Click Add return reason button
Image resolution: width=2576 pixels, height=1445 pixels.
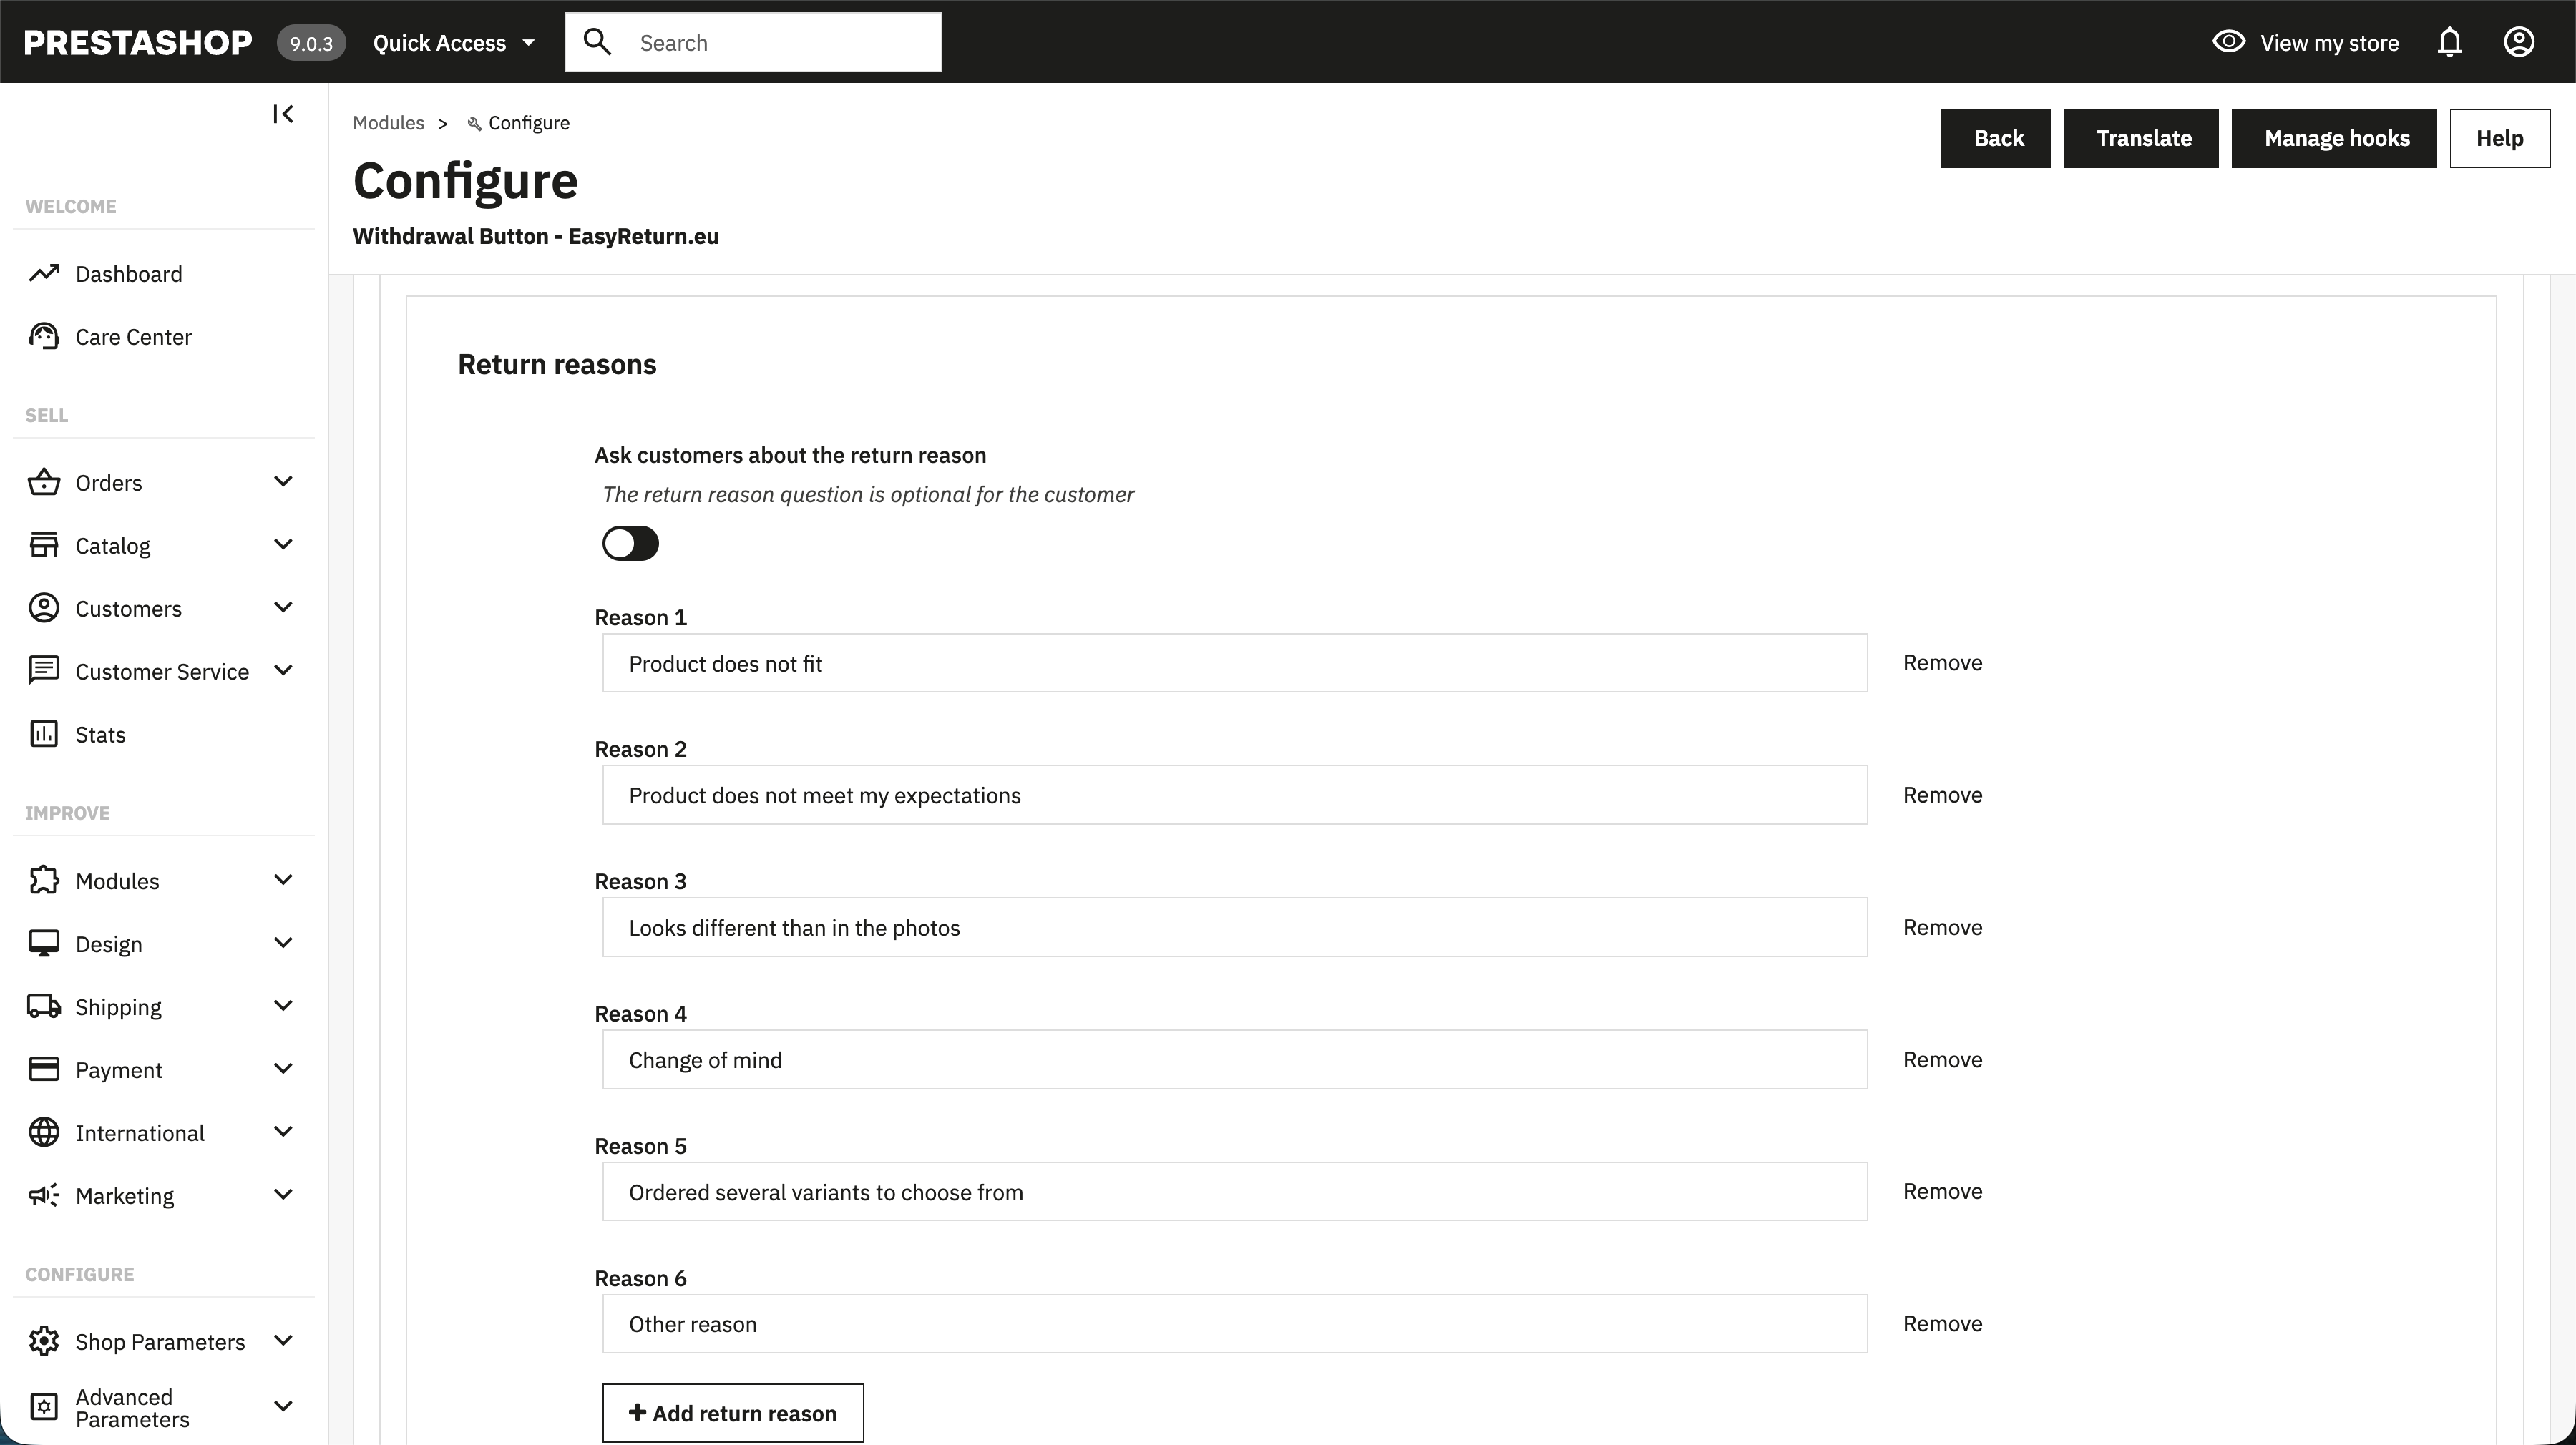tap(733, 1413)
